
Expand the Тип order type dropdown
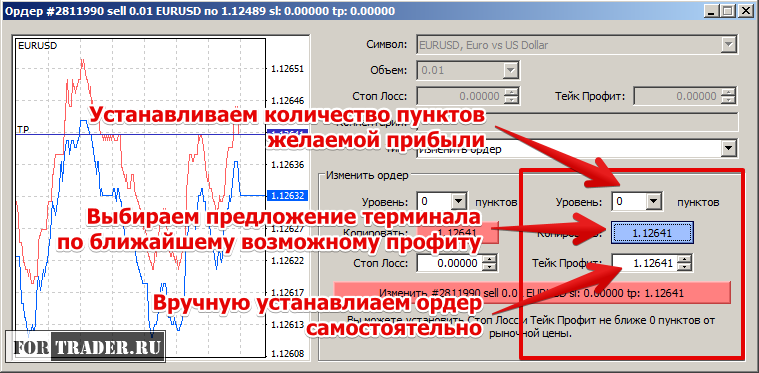coord(728,149)
